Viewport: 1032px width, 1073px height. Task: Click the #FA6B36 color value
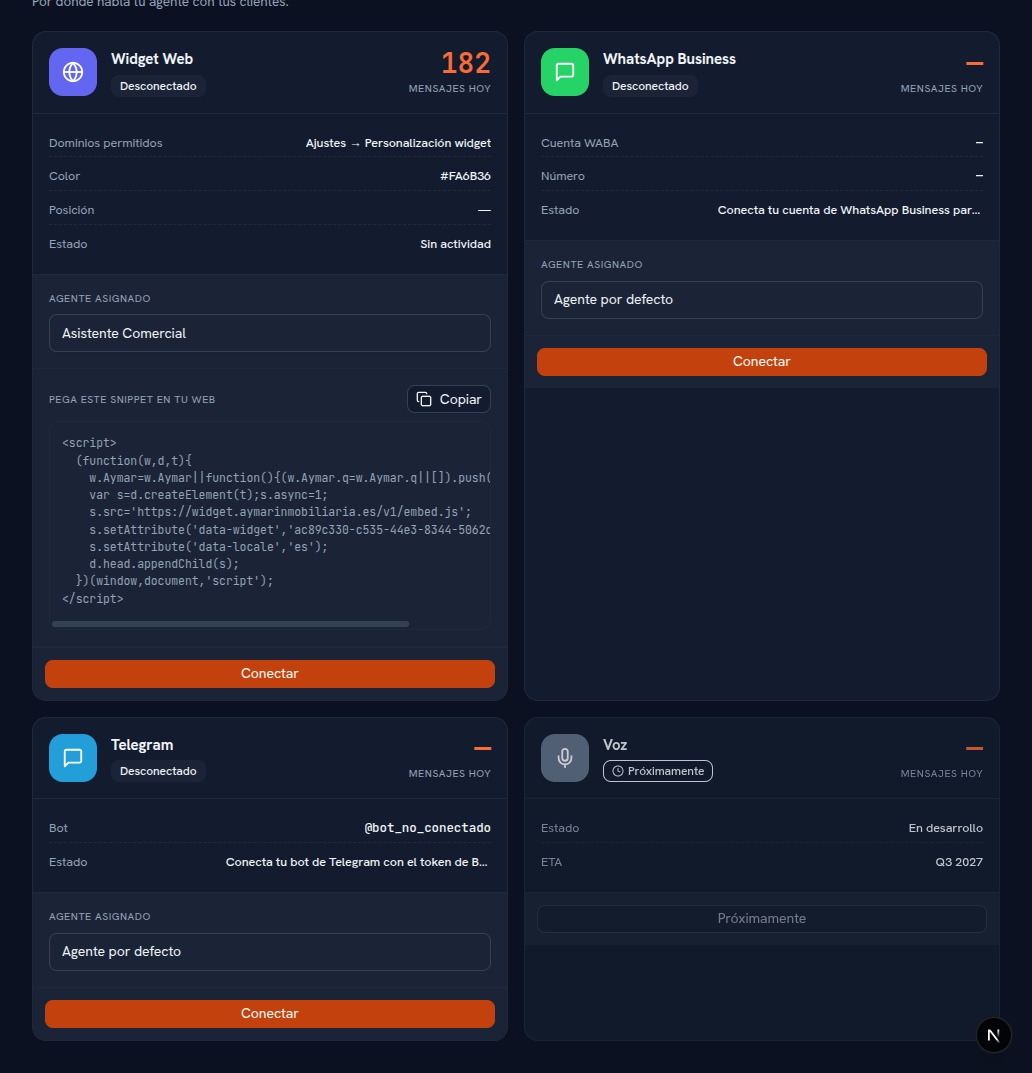coord(465,176)
